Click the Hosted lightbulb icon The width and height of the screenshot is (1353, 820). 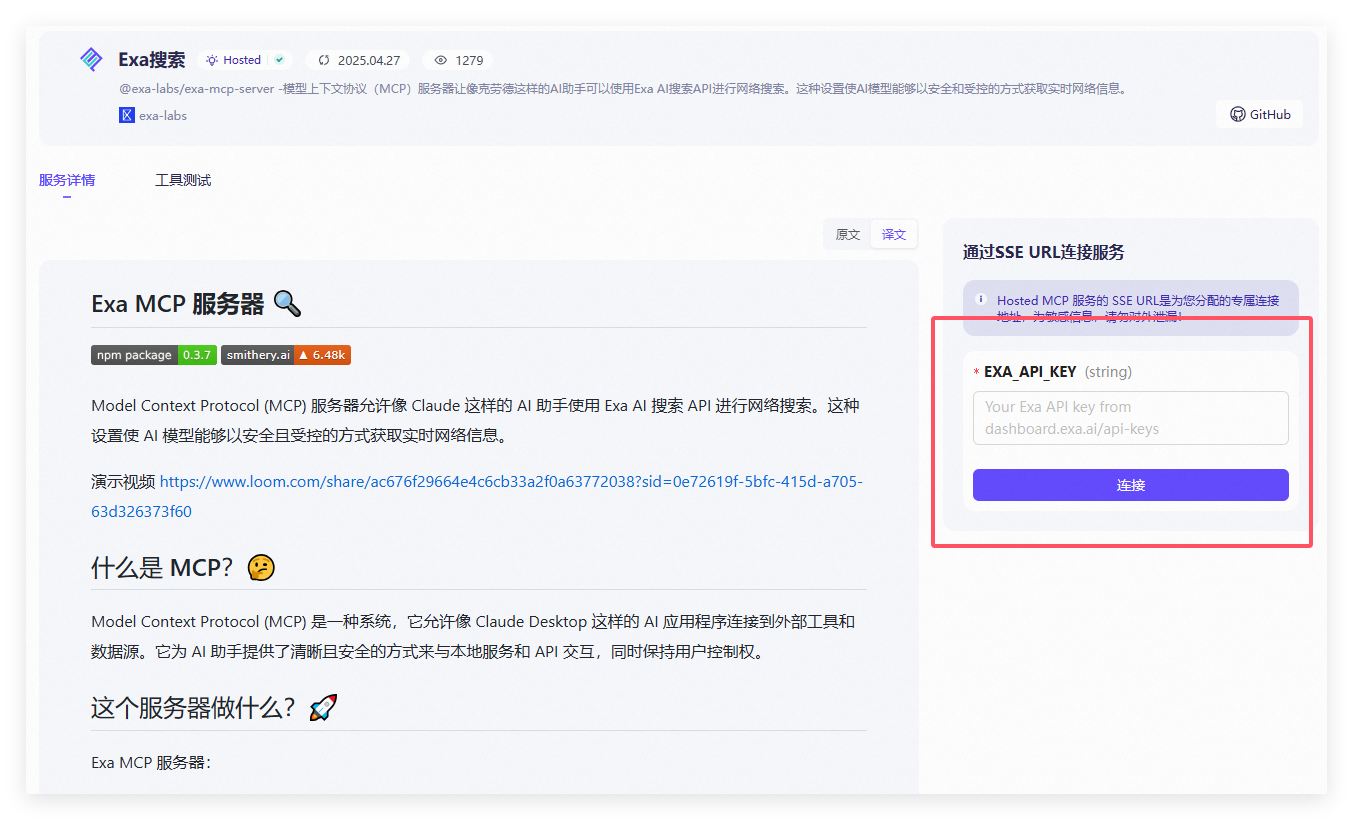212,60
